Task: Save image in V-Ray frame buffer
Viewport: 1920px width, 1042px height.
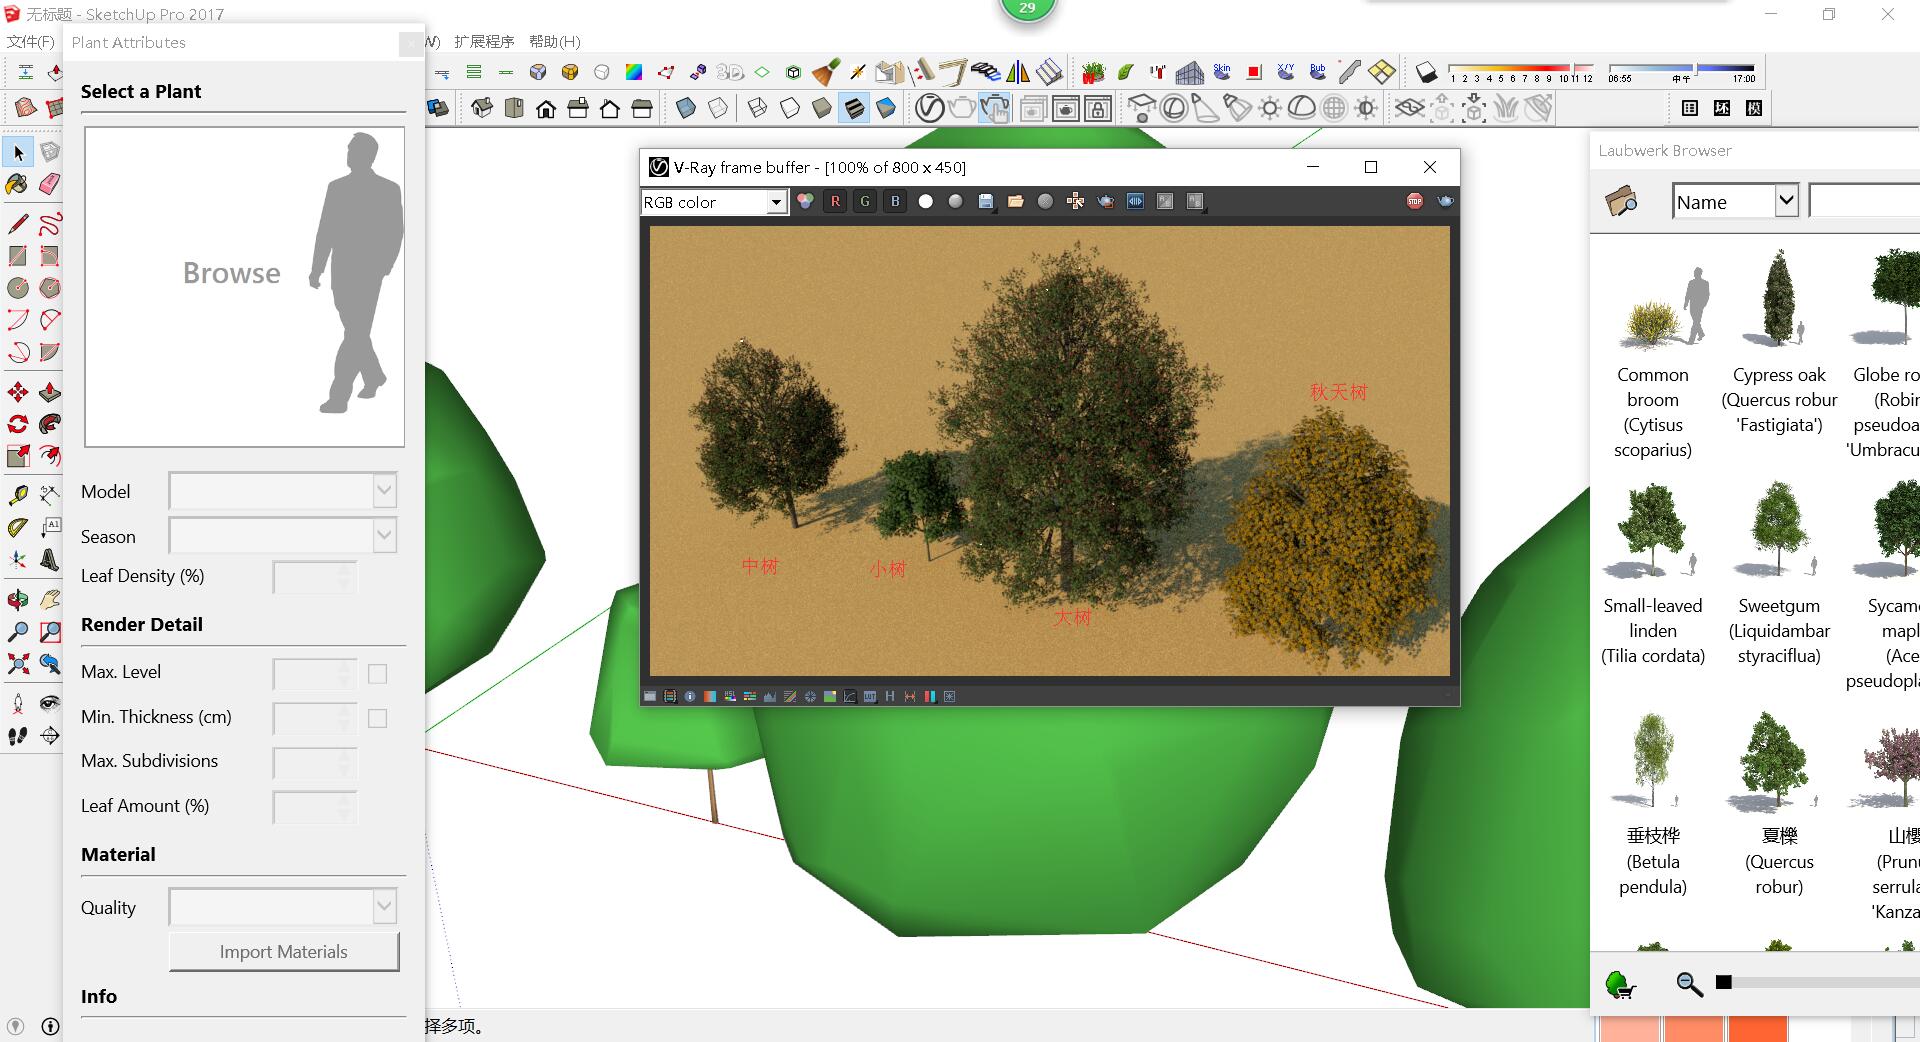Action: [x=986, y=202]
